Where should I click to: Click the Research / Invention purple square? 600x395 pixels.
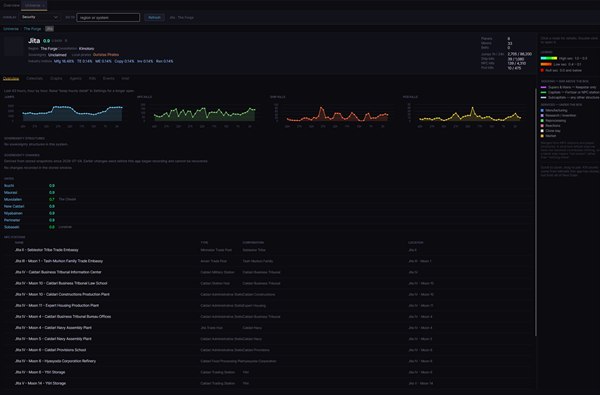[x=542, y=115]
